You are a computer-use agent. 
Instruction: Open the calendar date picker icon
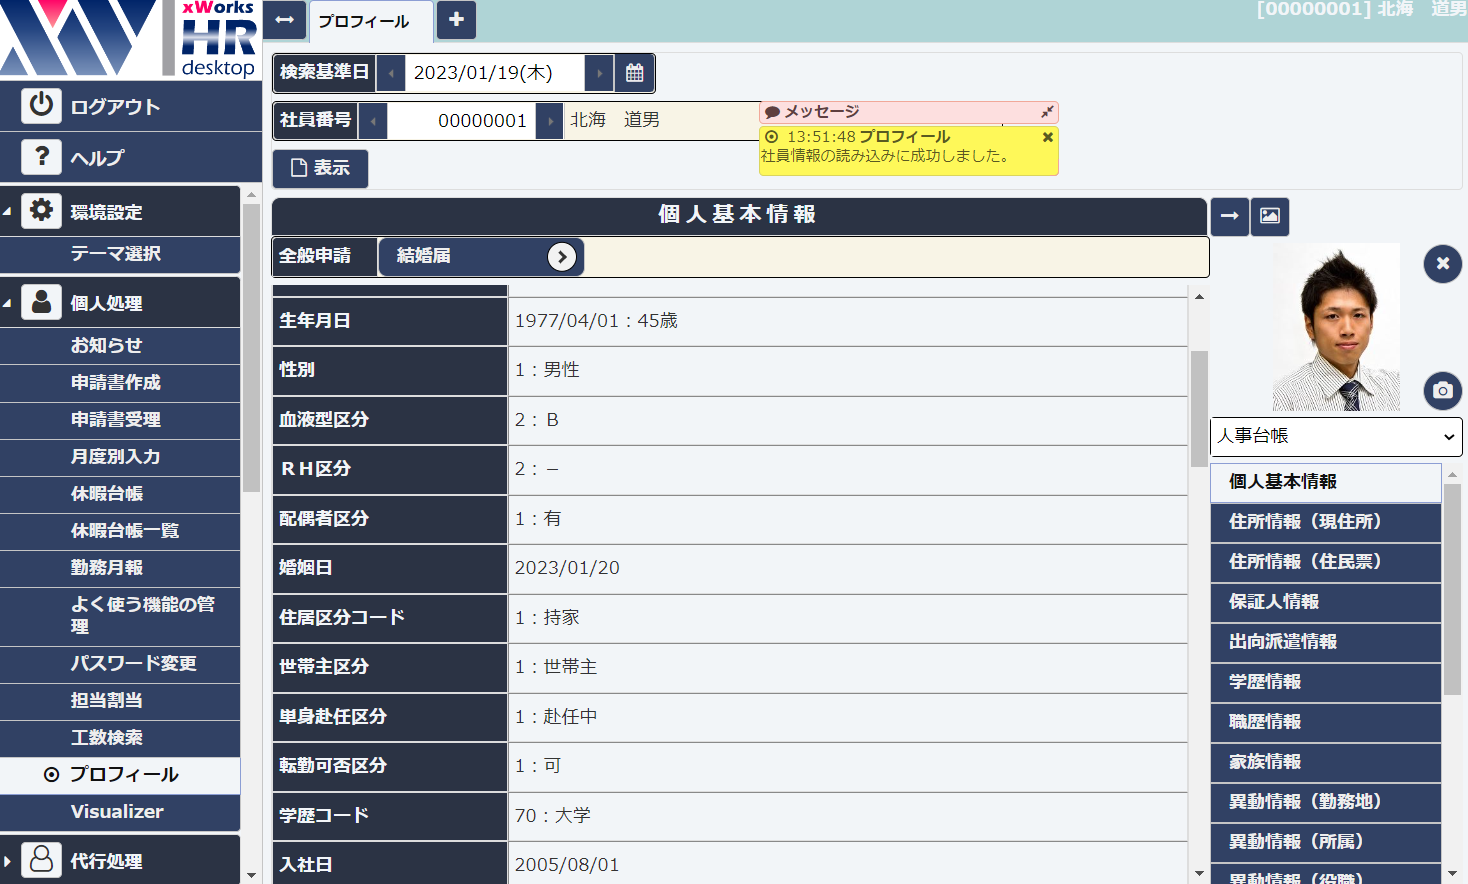(x=634, y=73)
